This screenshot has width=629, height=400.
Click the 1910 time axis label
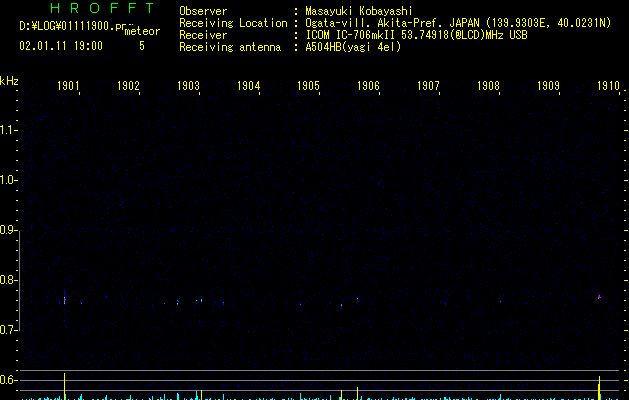pyautogui.click(x=608, y=85)
